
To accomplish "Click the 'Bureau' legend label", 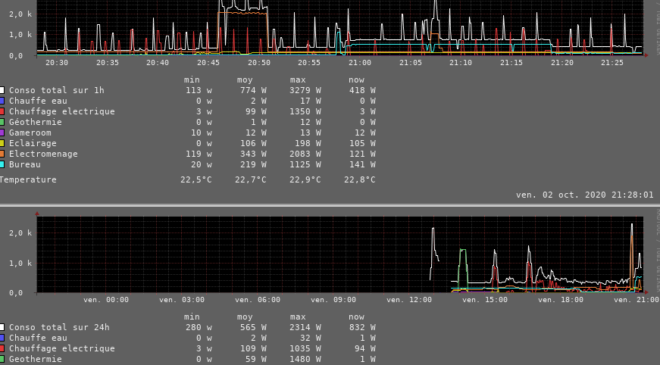I will click(25, 165).
